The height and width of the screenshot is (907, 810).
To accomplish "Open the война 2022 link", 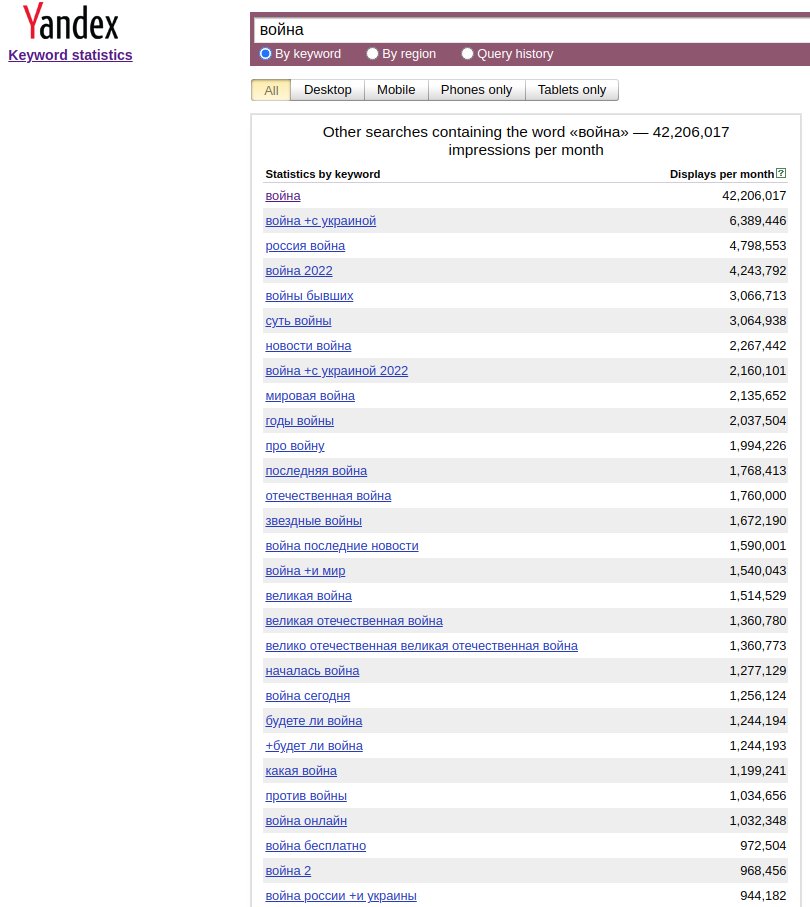I will (x=299, y=271).
